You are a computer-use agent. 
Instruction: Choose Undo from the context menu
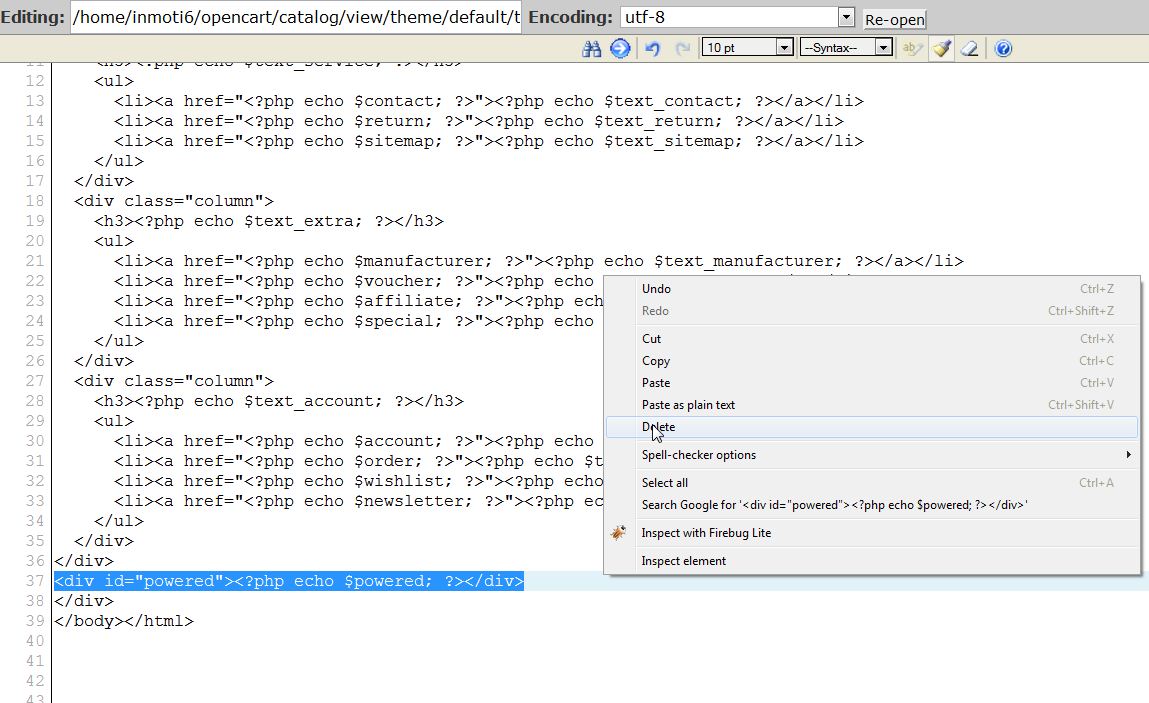(x=872, y=289)
